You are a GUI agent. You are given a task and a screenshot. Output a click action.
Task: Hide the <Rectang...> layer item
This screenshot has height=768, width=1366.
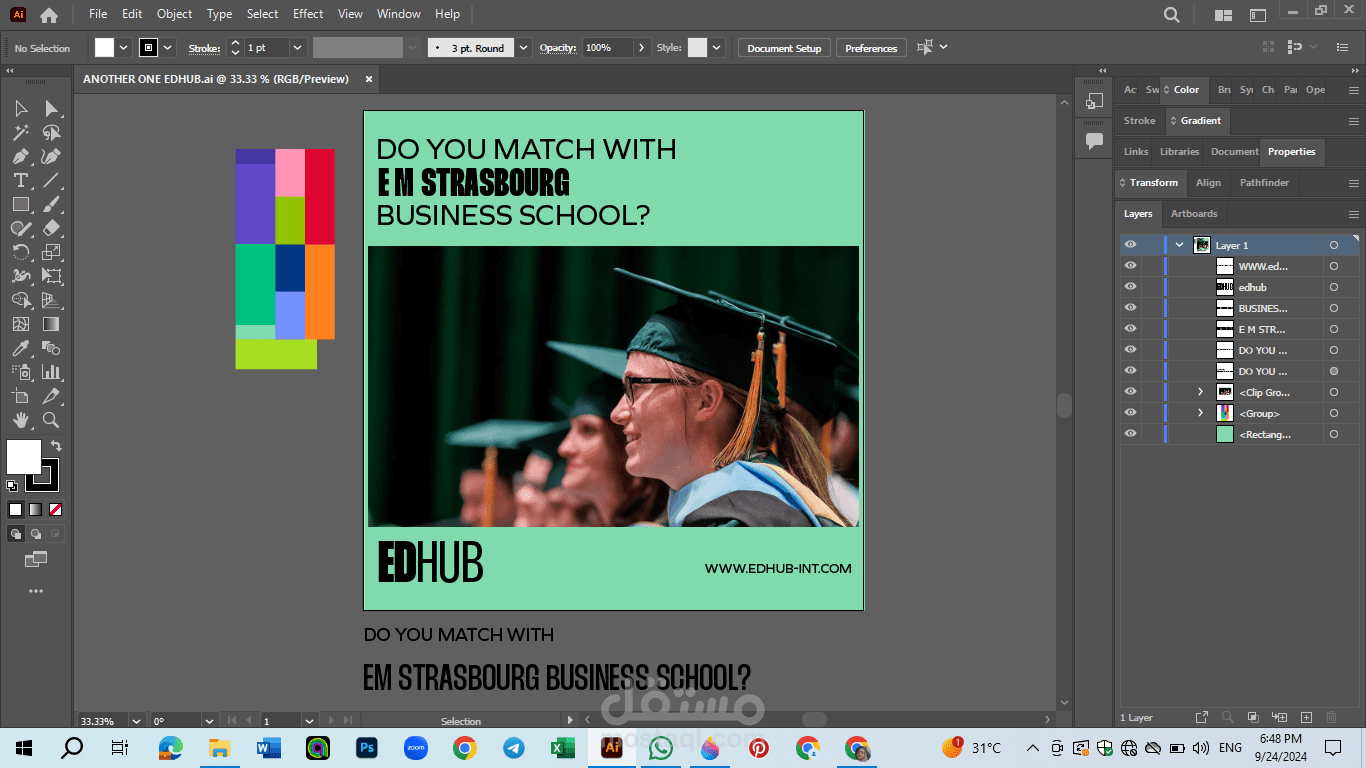tap(1130, 434)
